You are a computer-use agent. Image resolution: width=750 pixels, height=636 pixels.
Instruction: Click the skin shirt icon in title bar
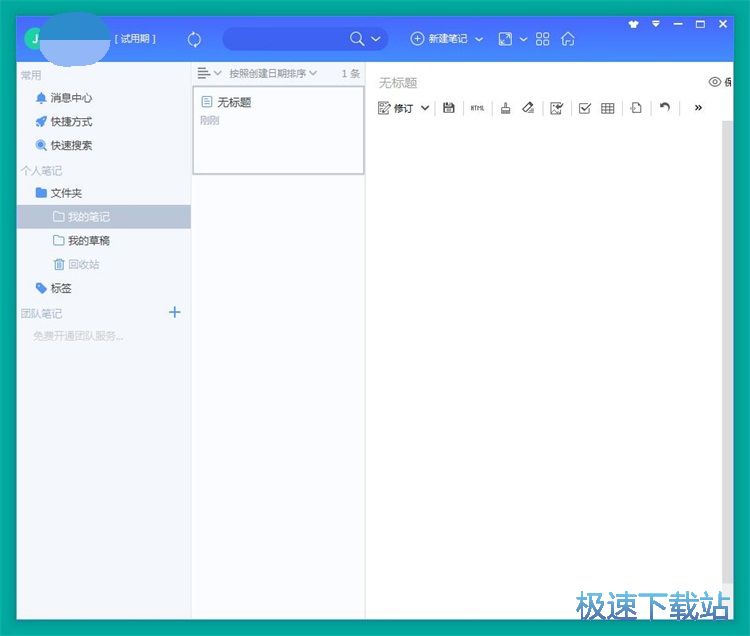634,24
